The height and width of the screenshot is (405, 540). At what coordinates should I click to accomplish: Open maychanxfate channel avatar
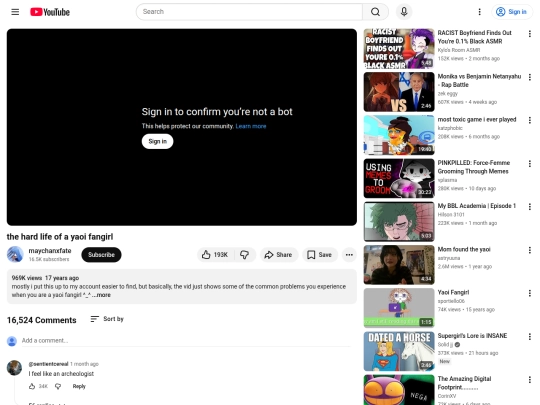tap(15, 255)
